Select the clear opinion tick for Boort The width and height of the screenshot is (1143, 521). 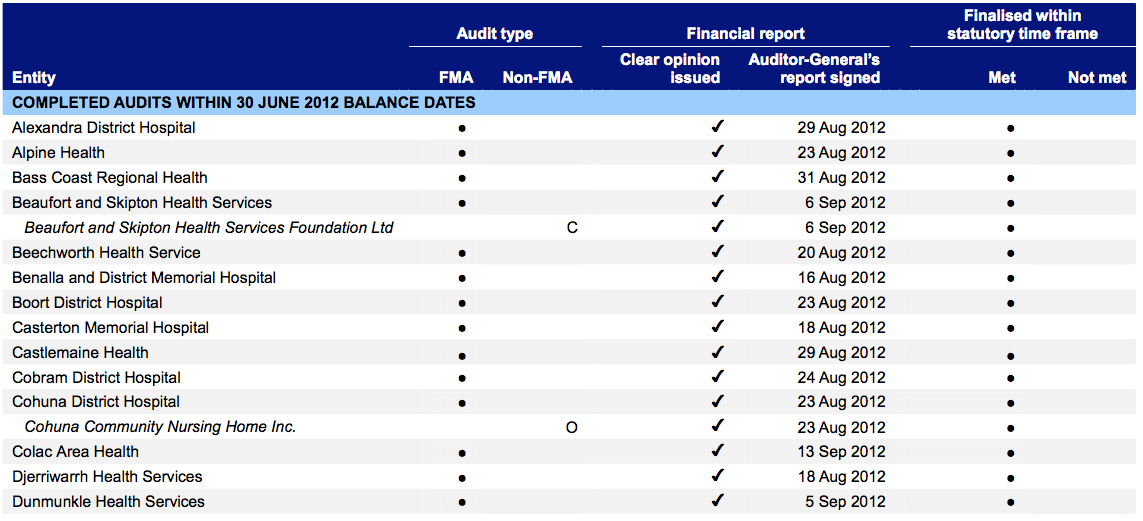tap(717, 302)
